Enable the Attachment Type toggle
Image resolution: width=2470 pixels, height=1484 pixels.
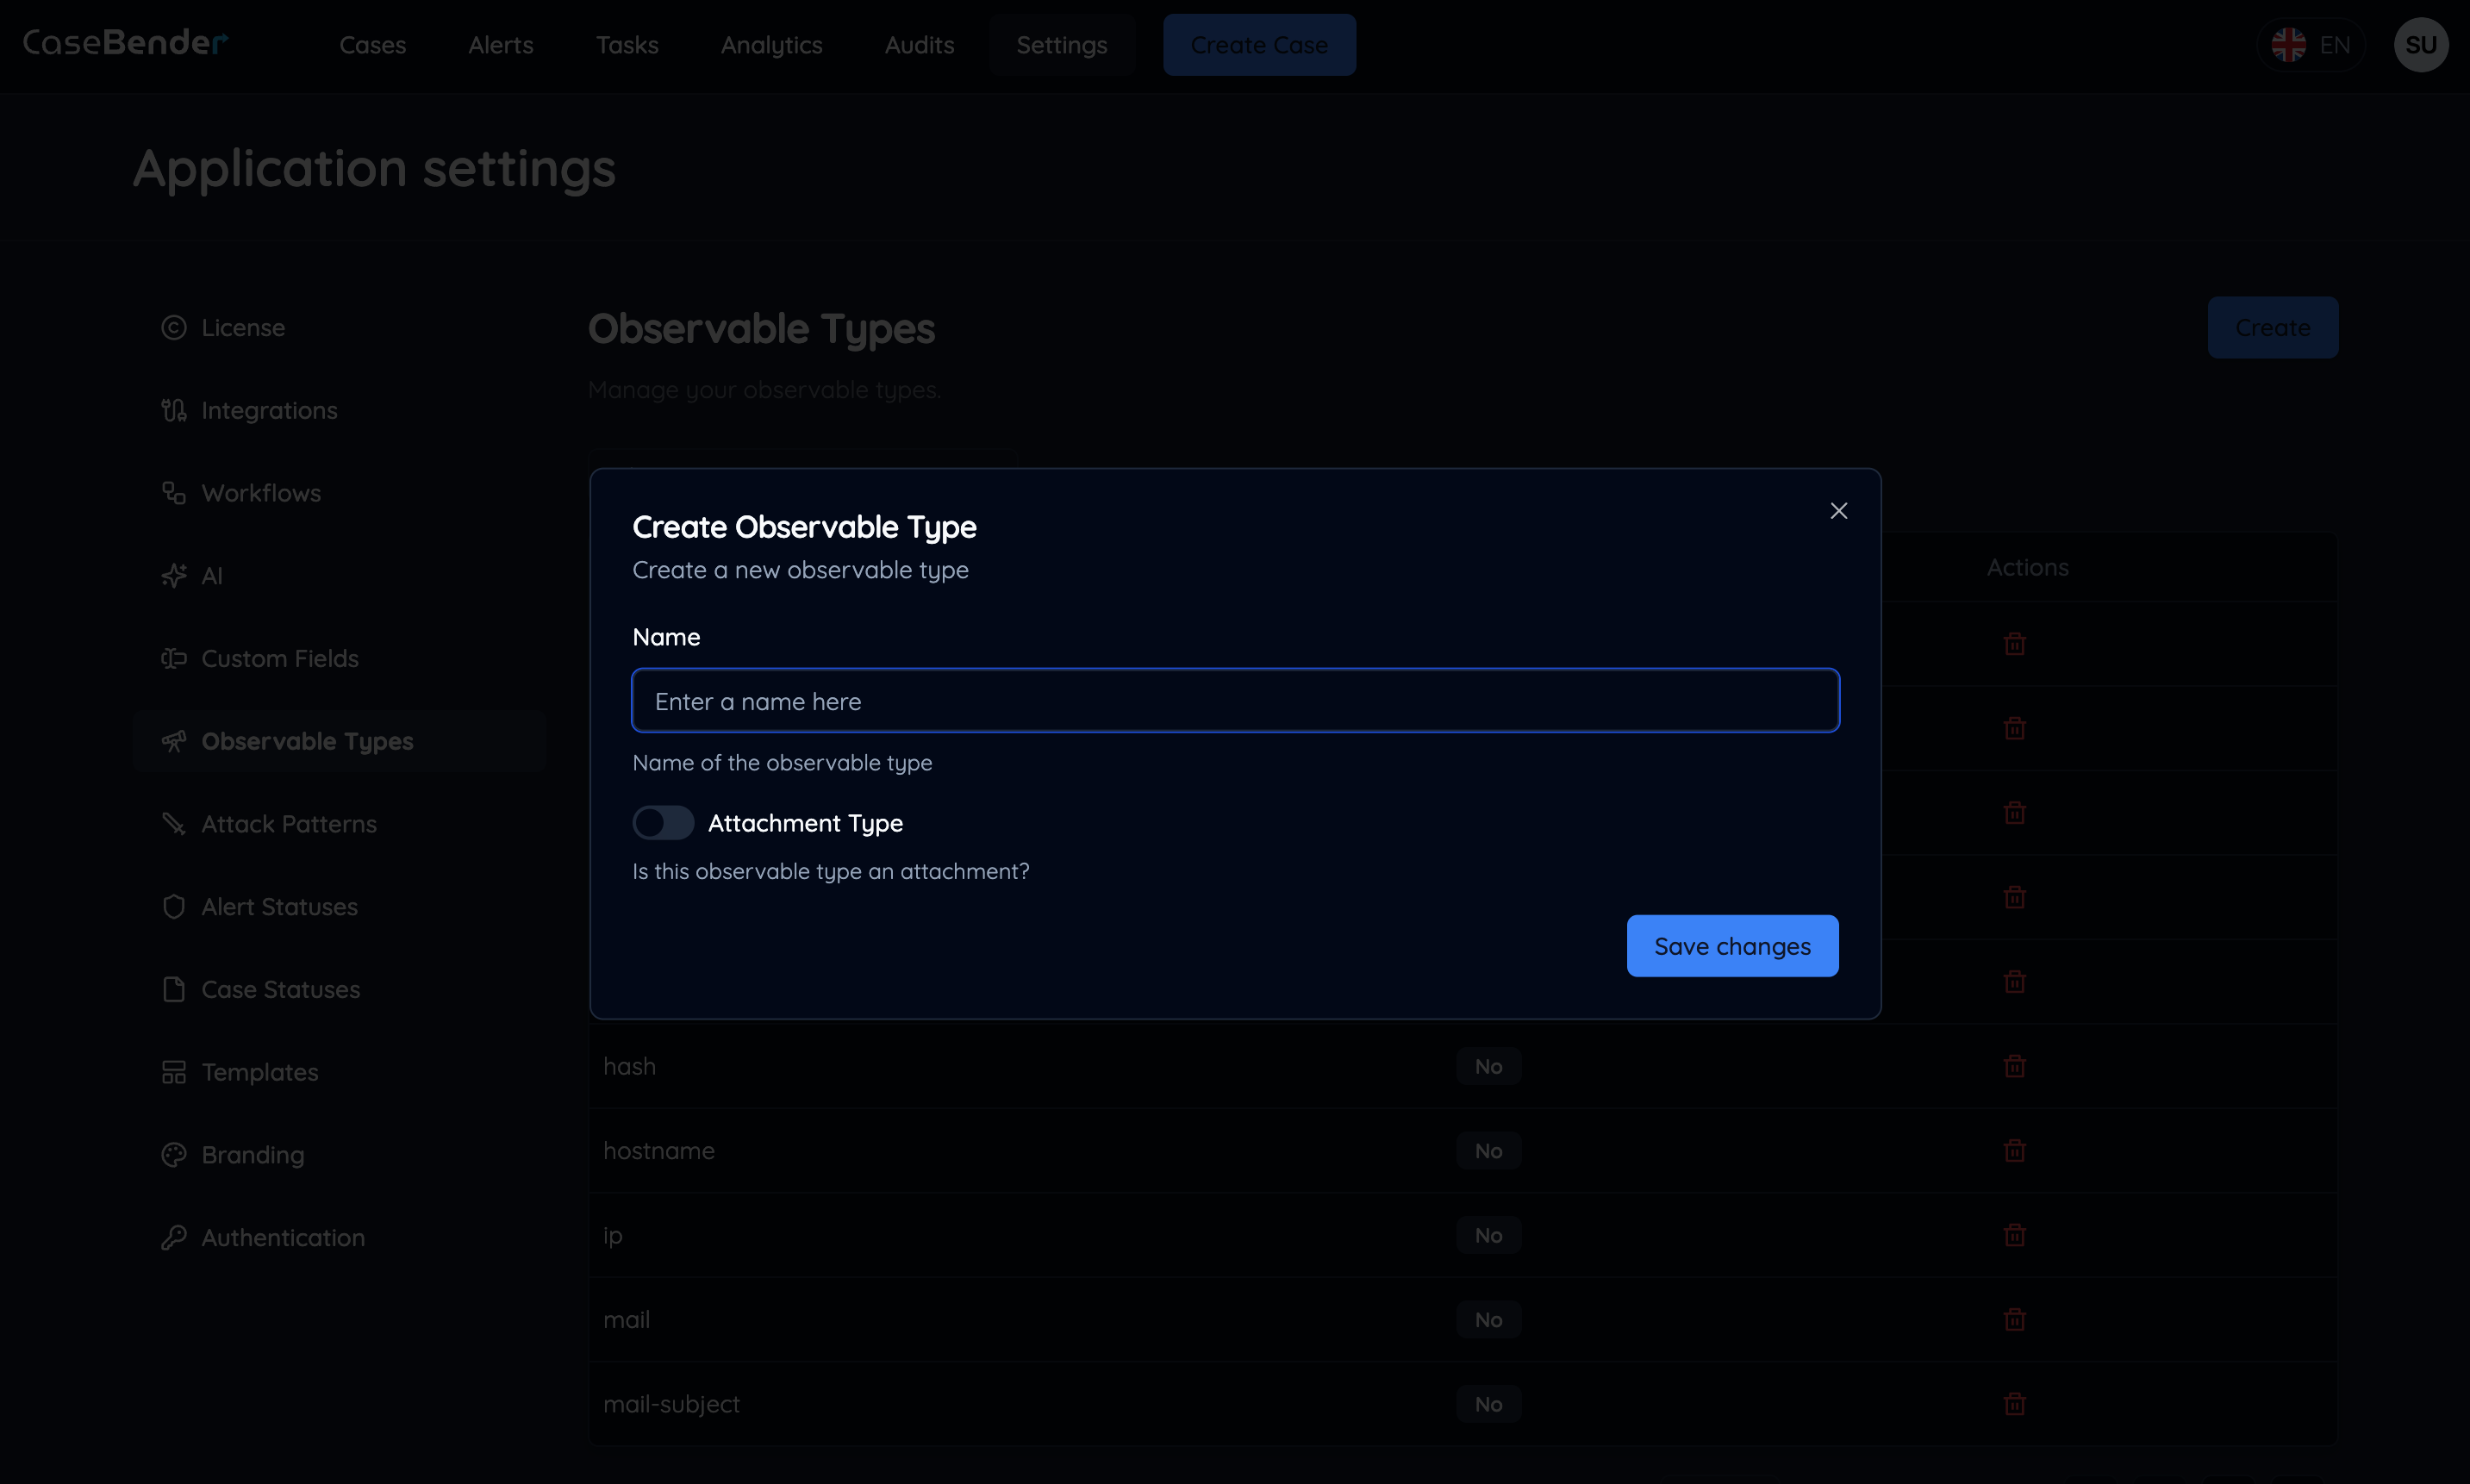click(x=662, y=822)
